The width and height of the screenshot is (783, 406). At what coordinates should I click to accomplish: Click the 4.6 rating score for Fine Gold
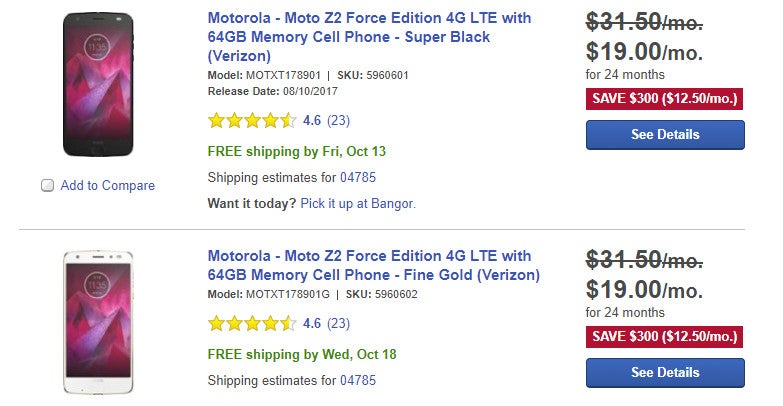coord(311,323)
